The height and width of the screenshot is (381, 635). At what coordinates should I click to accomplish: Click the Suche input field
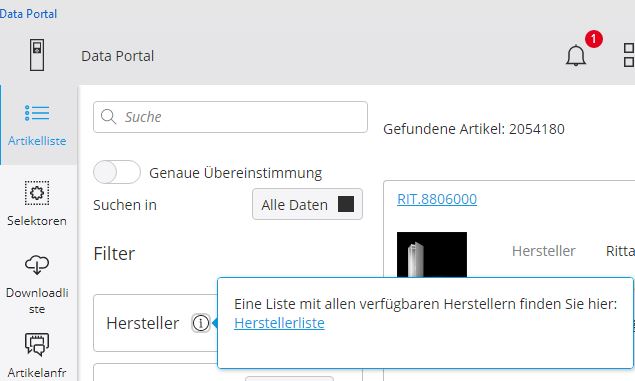(x=230, y=117)
